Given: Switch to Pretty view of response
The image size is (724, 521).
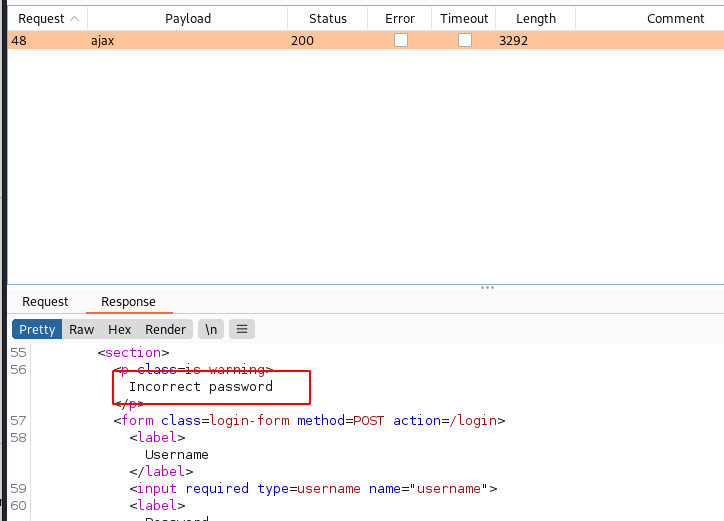Looking at the screenshot, I should tap(37, 329).
